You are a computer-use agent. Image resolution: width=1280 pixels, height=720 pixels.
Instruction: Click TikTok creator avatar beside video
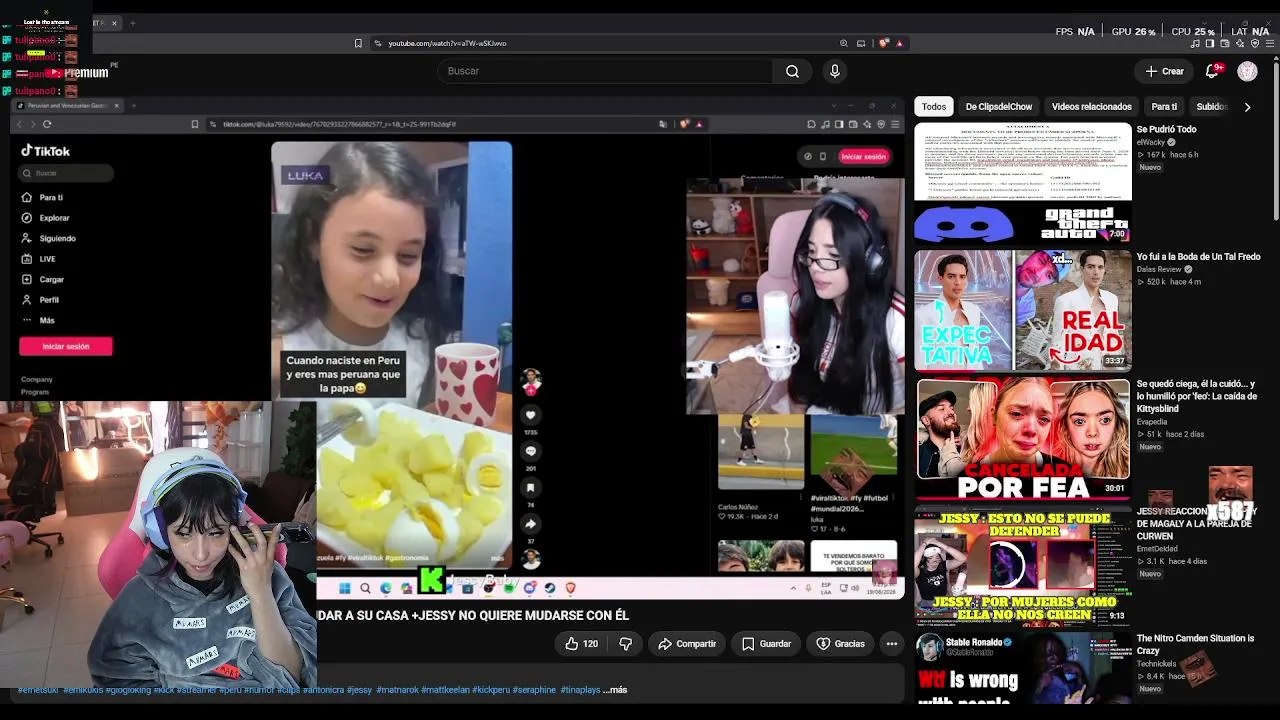click(x=531, y=379)
